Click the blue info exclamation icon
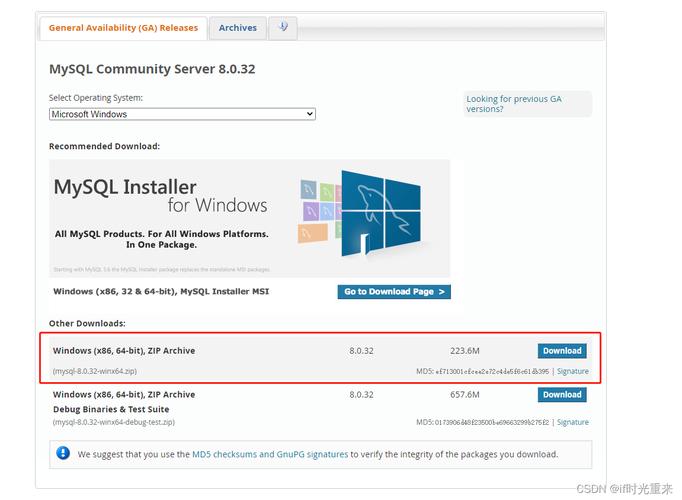 tap(63, 453)
